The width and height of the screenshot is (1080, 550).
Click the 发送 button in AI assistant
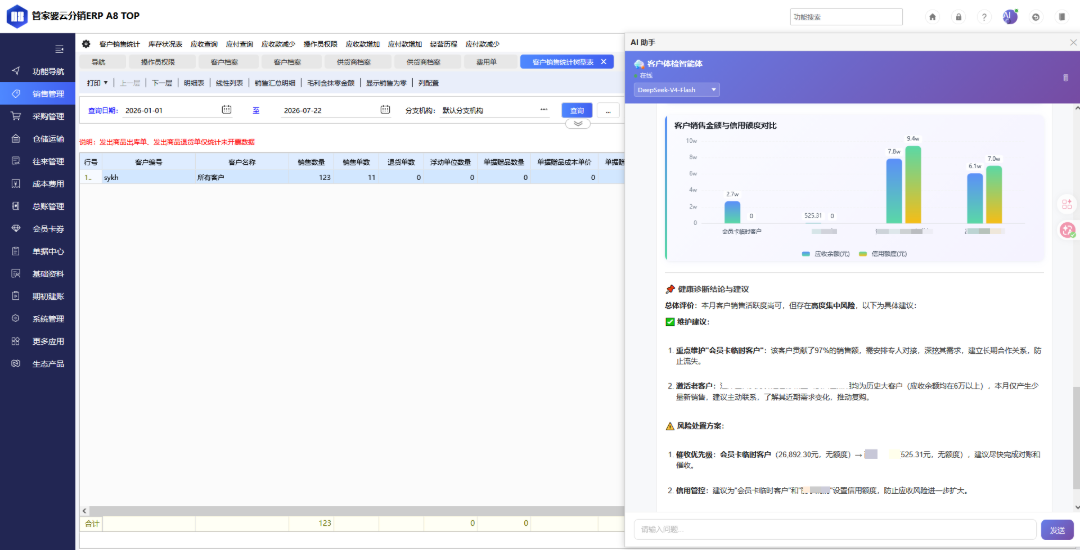(x=1057, y=529)
